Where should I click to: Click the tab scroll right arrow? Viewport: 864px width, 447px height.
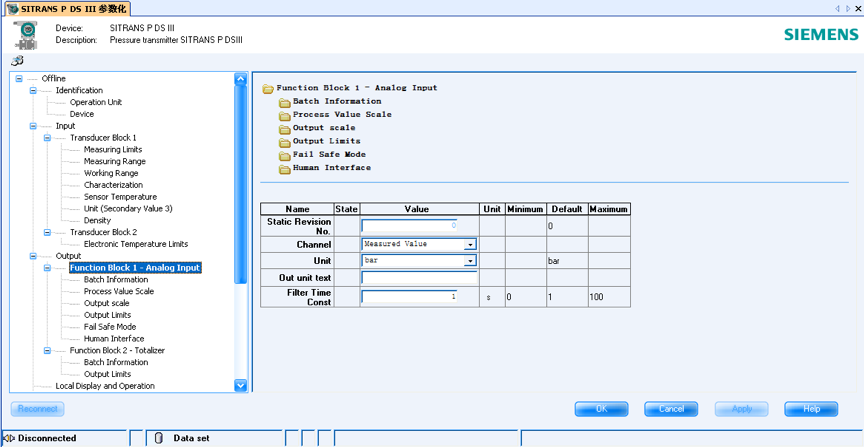[848, 8]
